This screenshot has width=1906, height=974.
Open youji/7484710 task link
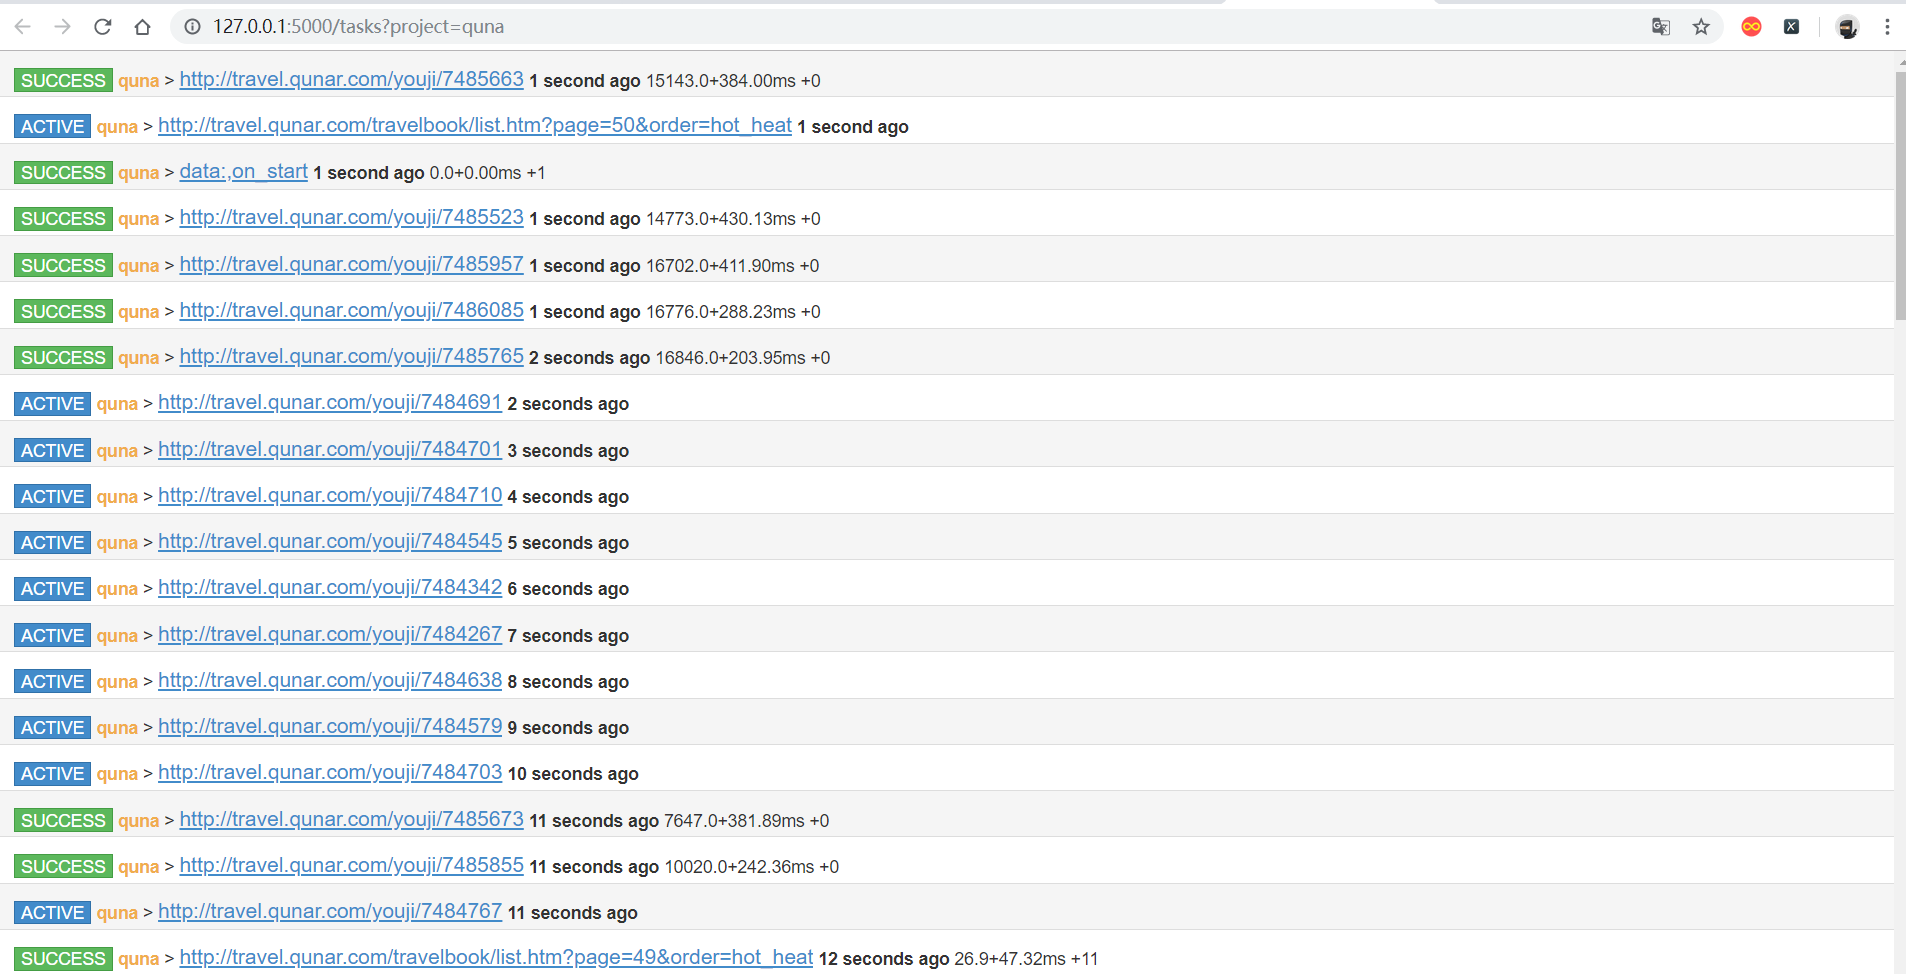(x=330, y=495)
